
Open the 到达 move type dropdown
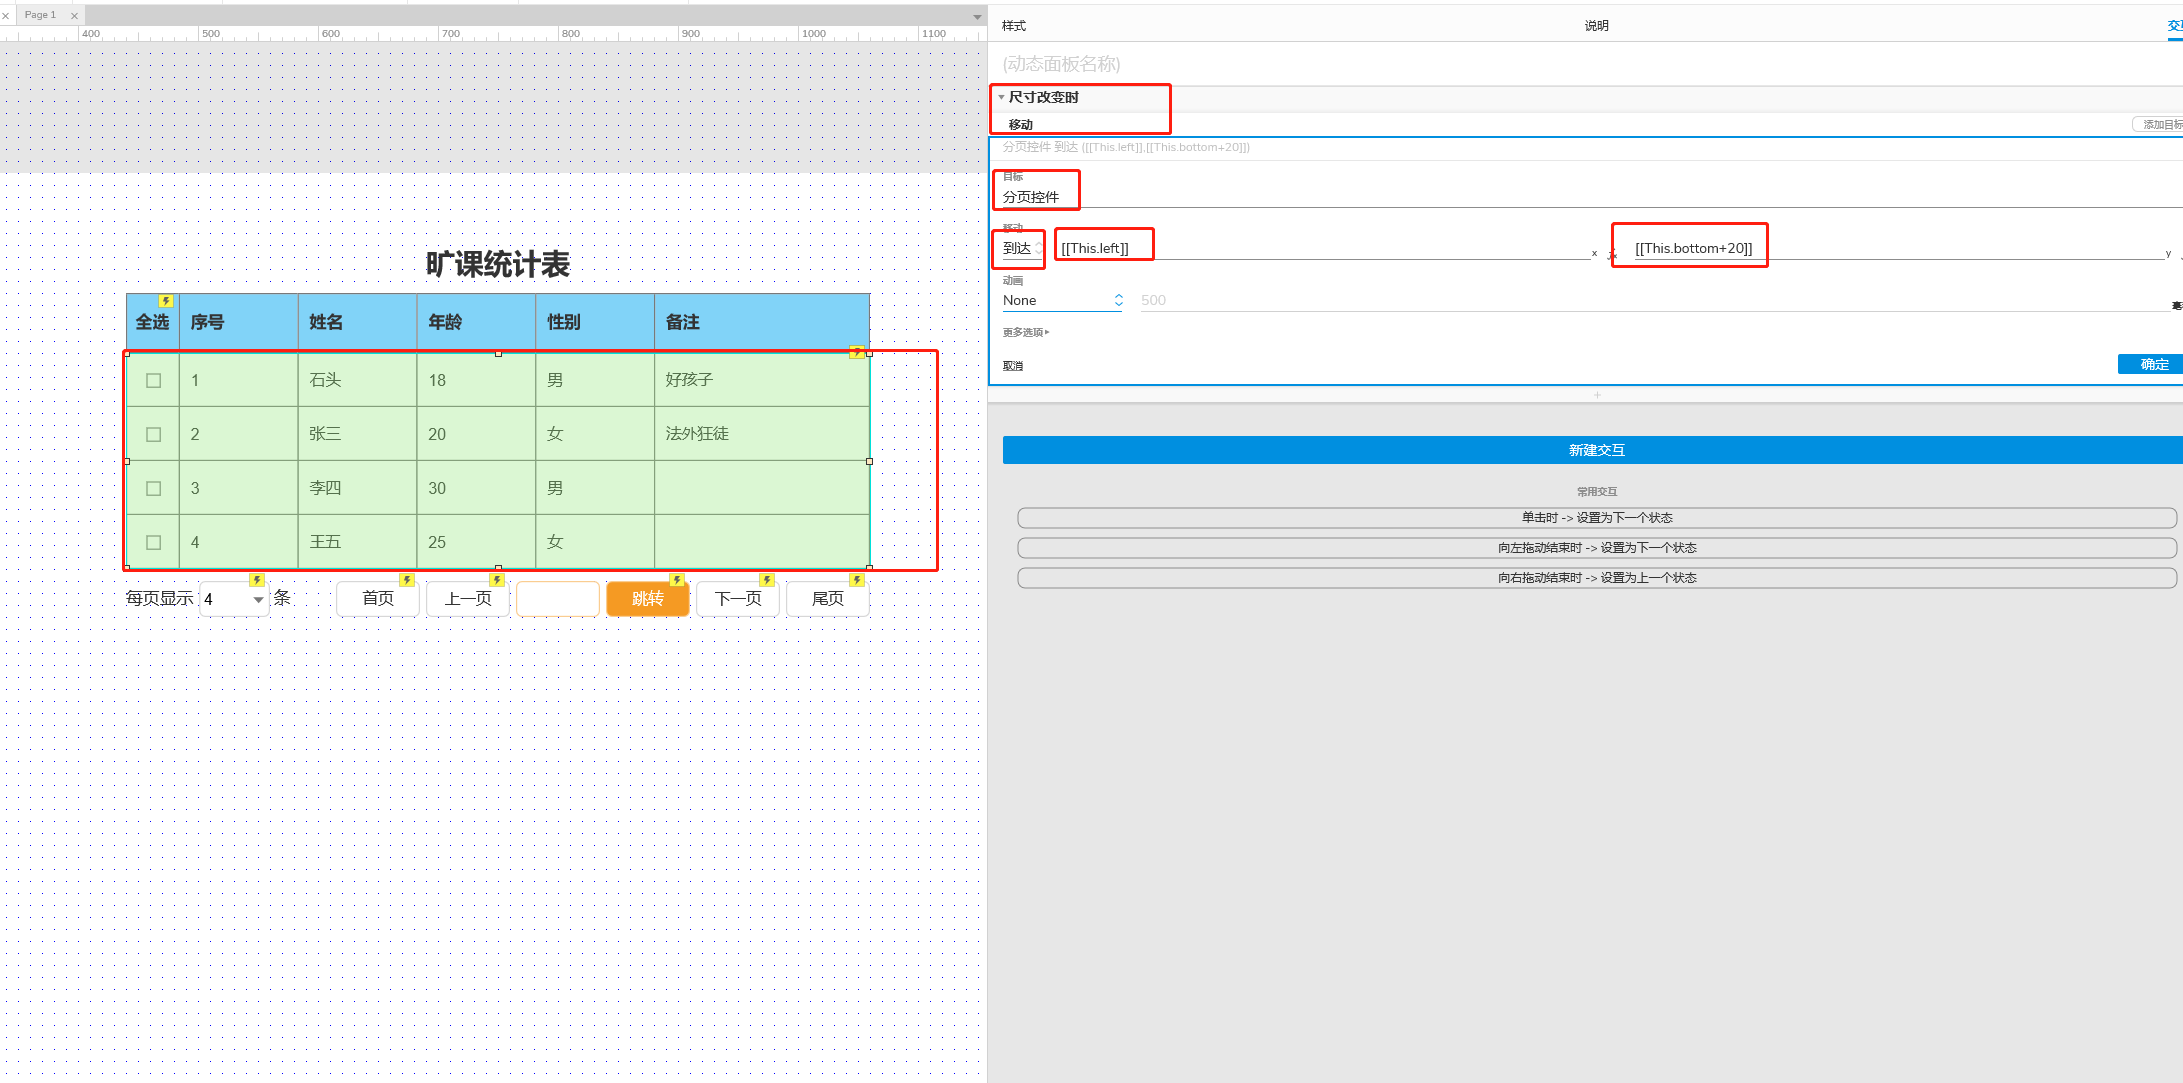coord(1023,248)
